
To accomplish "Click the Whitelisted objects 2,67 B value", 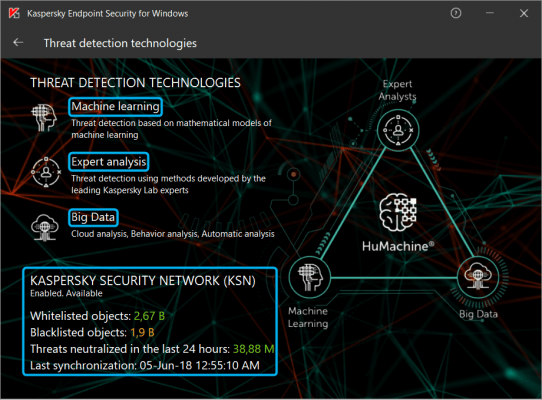I will coord(149,316).
